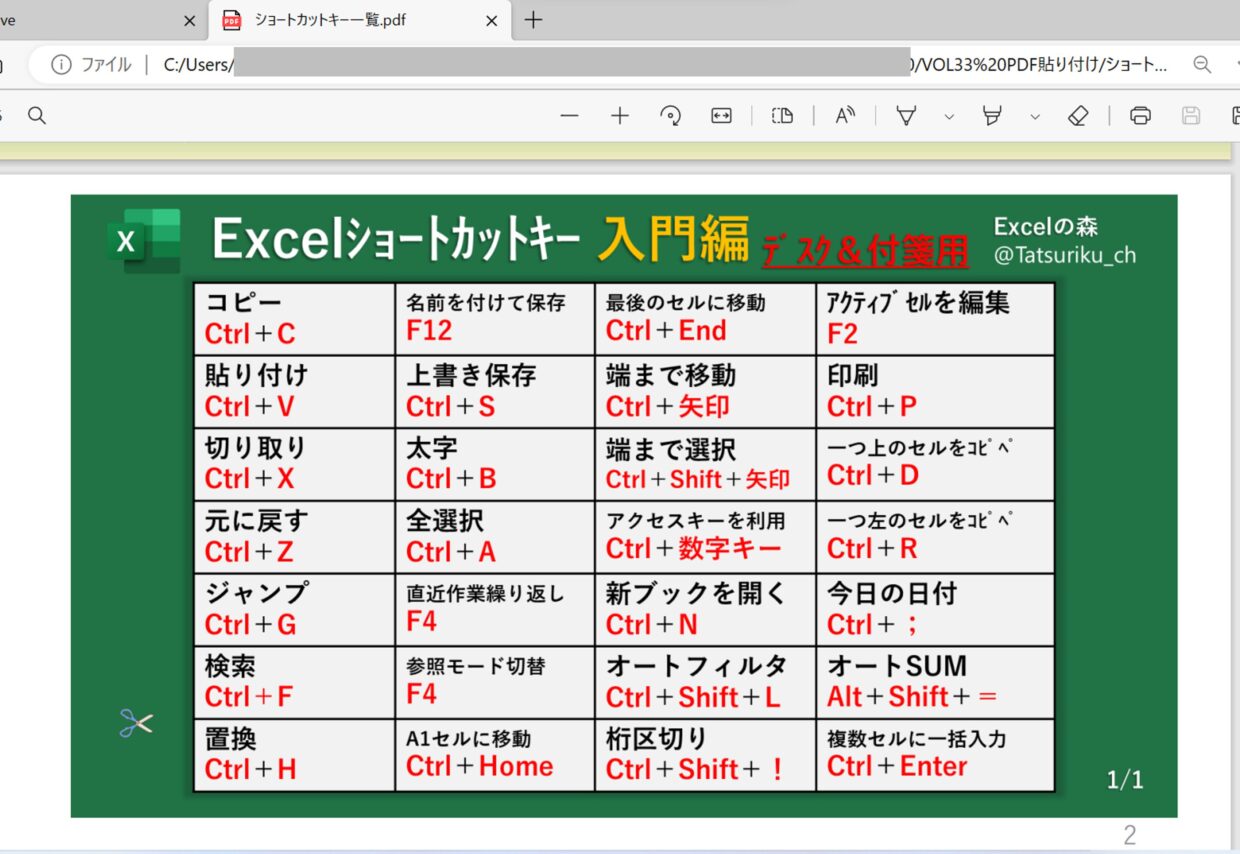This screenshot has height=854, width=1240.
Task: Click the 上書き保存 Ctrl+S cell
Action: pyautogui.click(x=495, y=392)
